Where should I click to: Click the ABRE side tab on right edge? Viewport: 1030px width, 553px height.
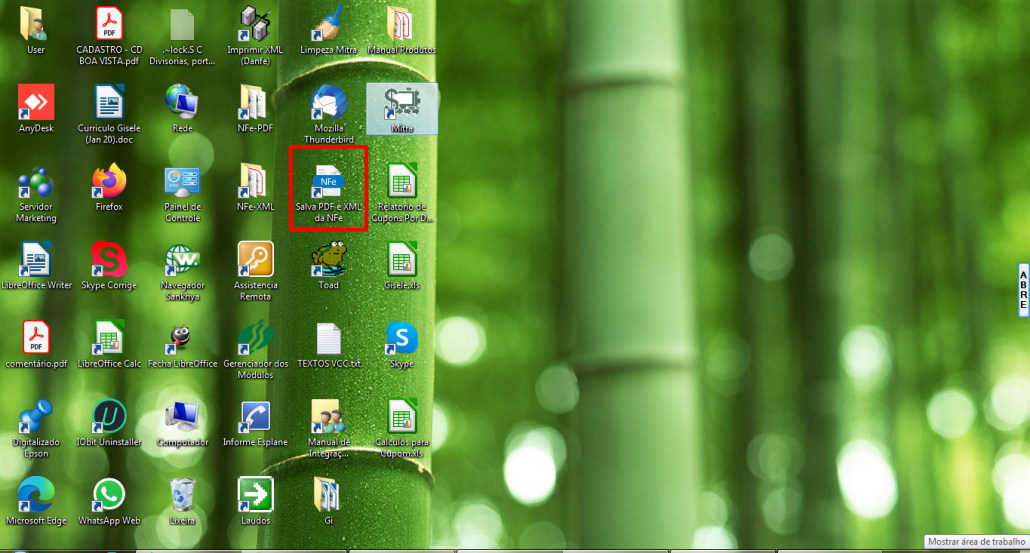click(1023, 291)
